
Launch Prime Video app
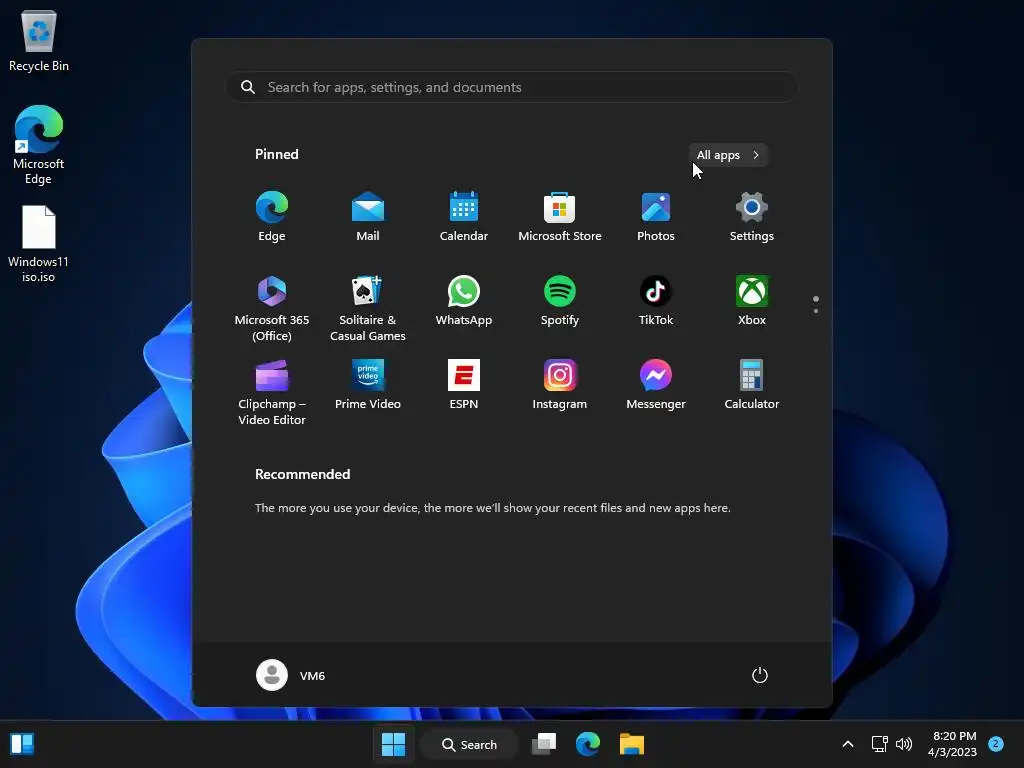[368, 385]
